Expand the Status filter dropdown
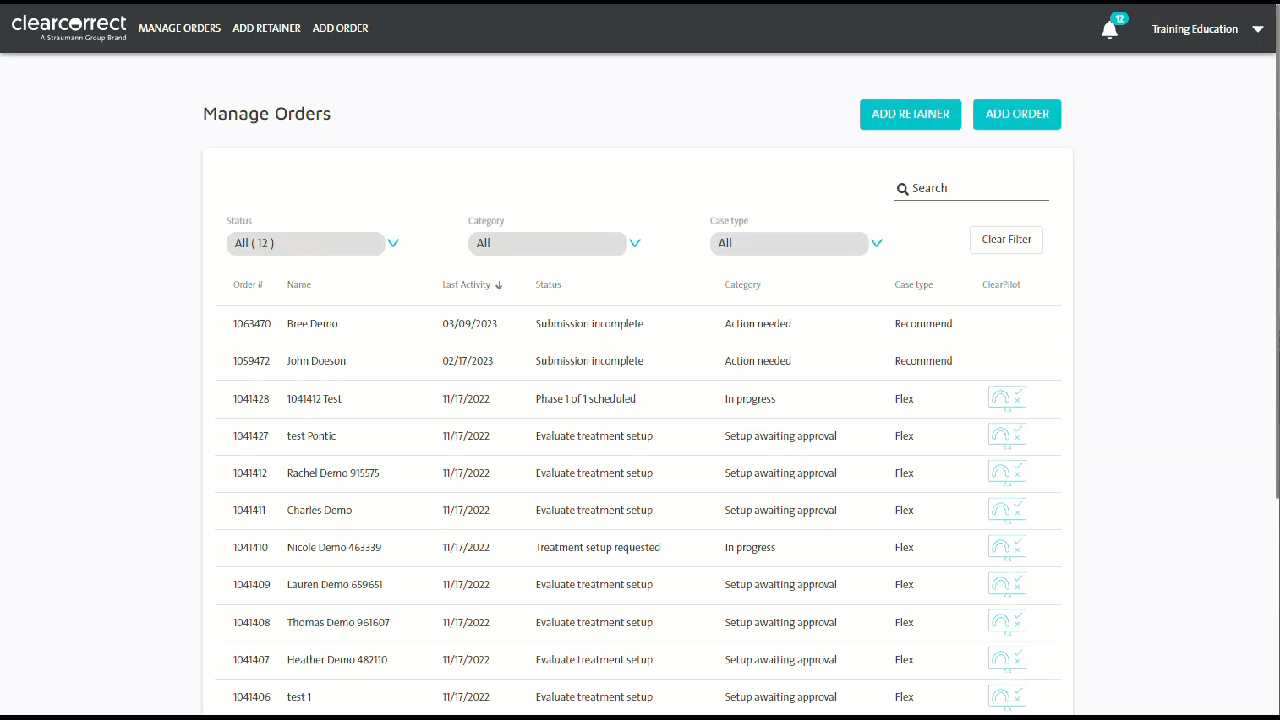 tap(393, 243)
